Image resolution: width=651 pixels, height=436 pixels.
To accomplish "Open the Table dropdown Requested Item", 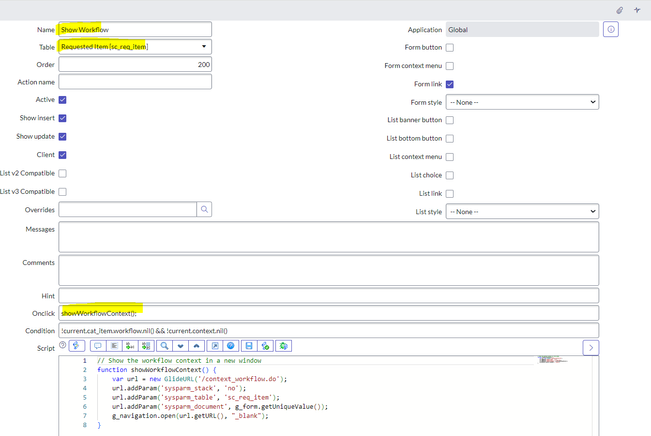I will click(x=135, y=47).
